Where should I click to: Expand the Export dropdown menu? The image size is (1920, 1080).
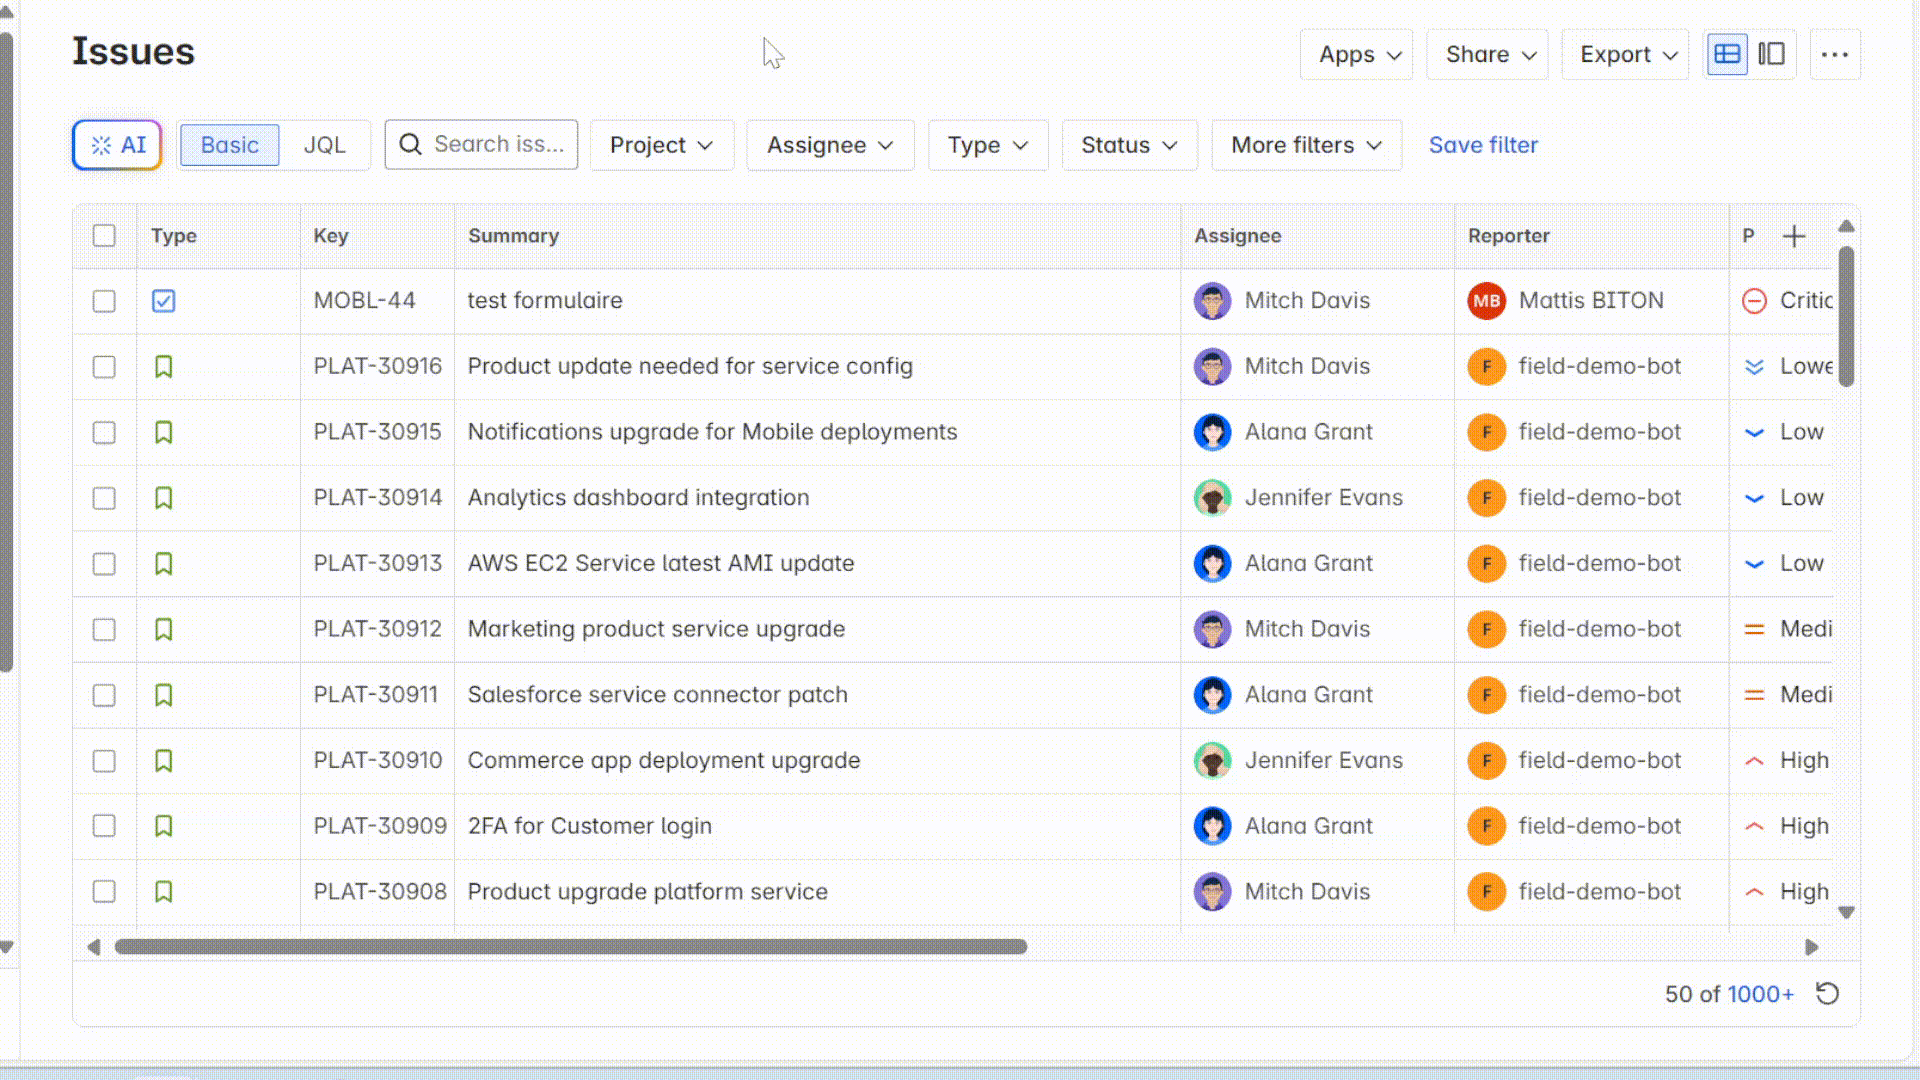coord(1626,54)
